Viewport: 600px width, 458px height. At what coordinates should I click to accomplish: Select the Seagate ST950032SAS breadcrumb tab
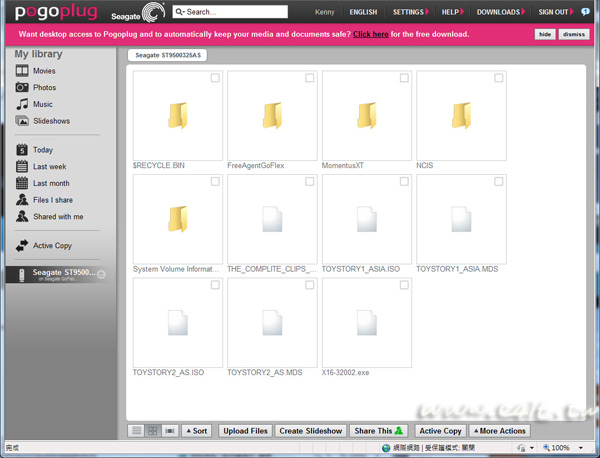(168, 55)
